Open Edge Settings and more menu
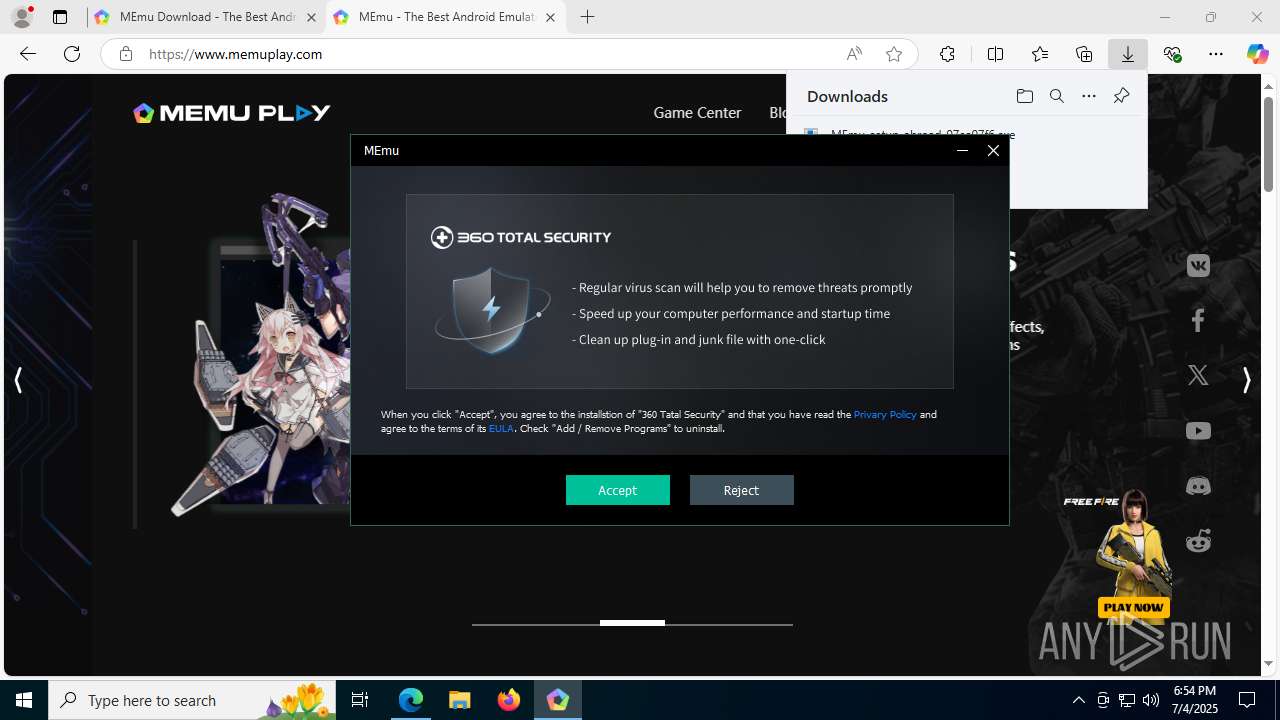1280x720 pixels. click(x=1216, y=54)
